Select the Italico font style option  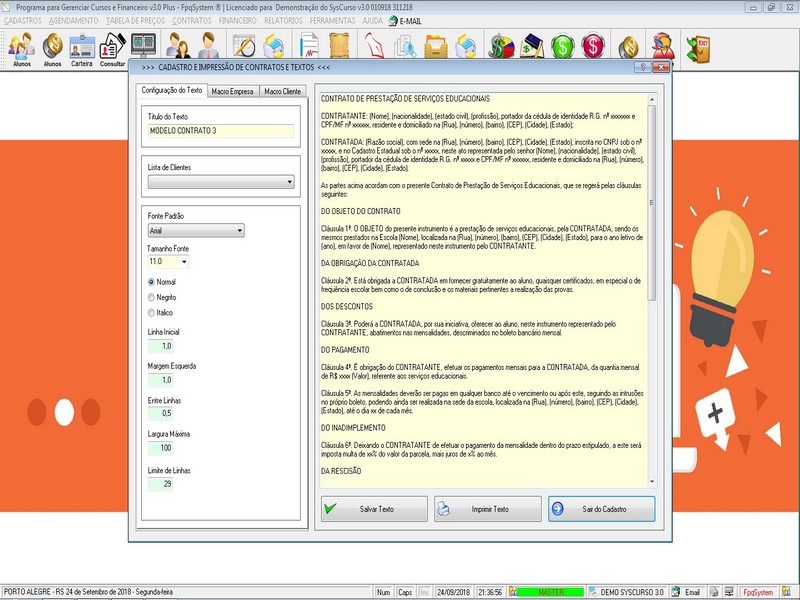point(151,312)
